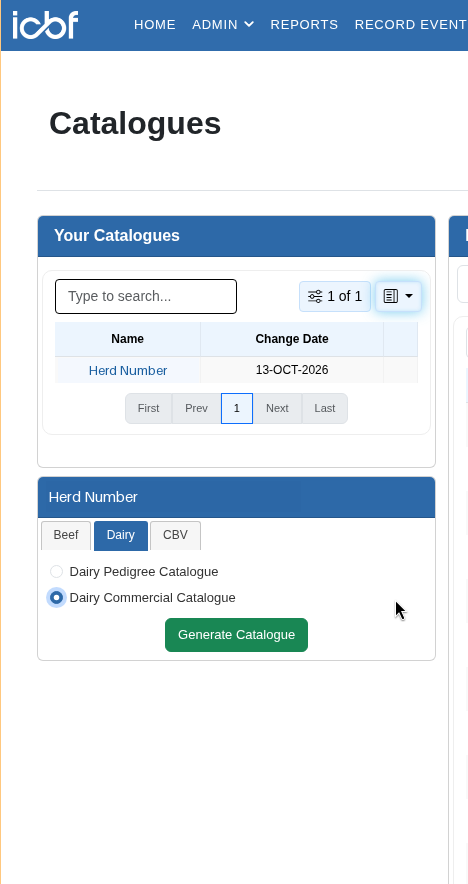Viewport: 468px width, 884px height.
Task: Open the RECORD EVENT menu item
Action: coord(411,25)
